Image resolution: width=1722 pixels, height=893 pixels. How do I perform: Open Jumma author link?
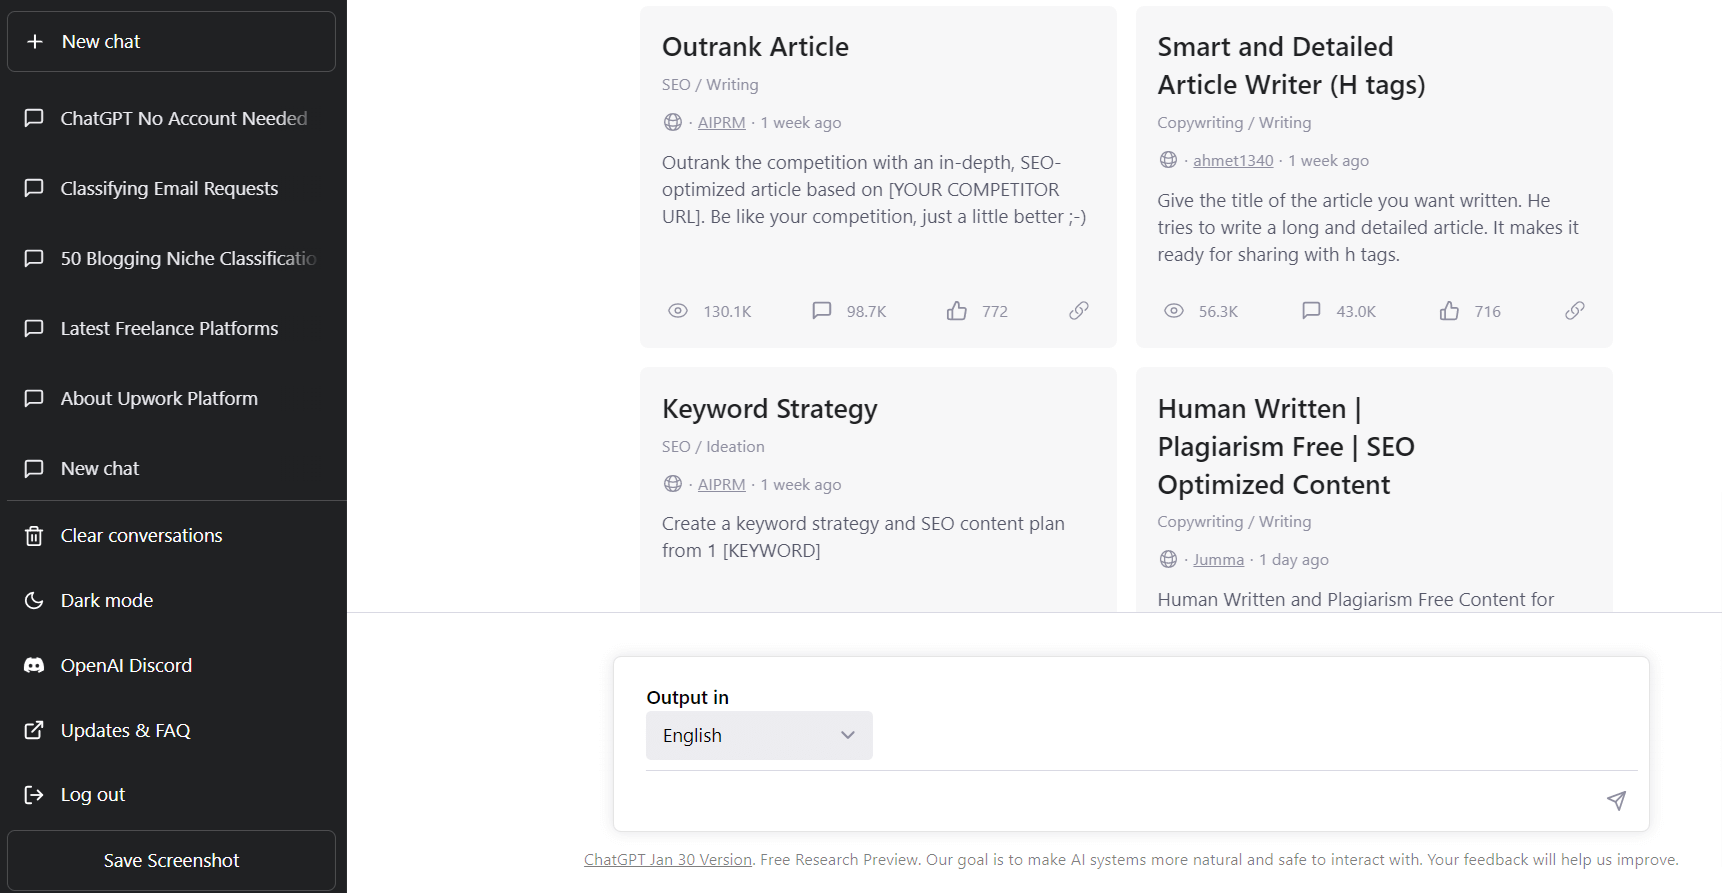coord(1218,560)
